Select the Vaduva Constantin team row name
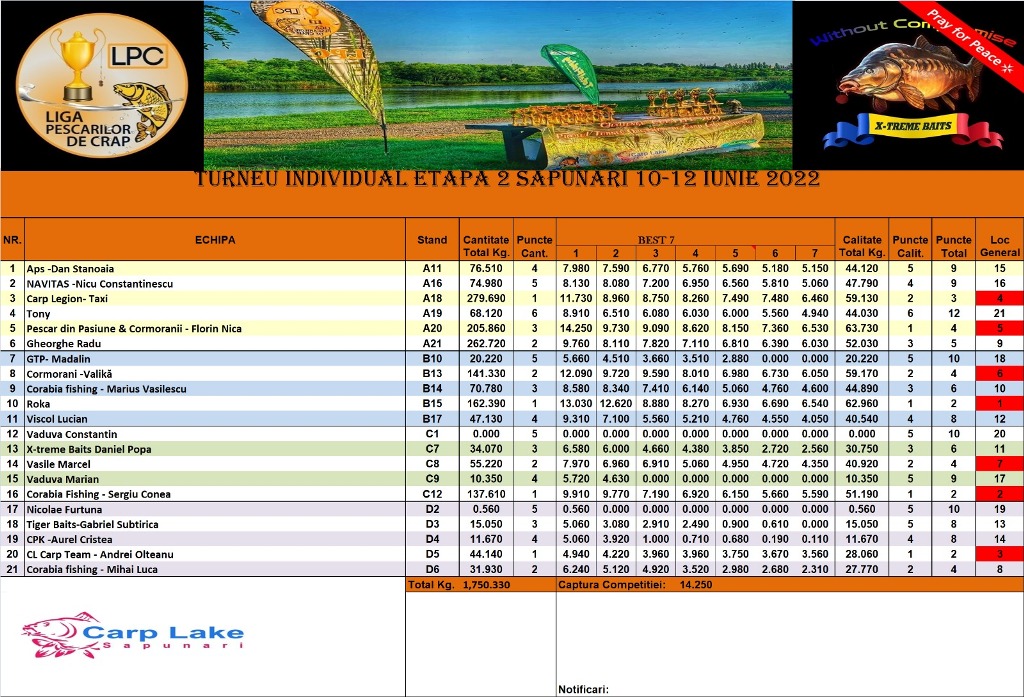The height and width of the screenshot is (697, 1024). tap(71, 434)
